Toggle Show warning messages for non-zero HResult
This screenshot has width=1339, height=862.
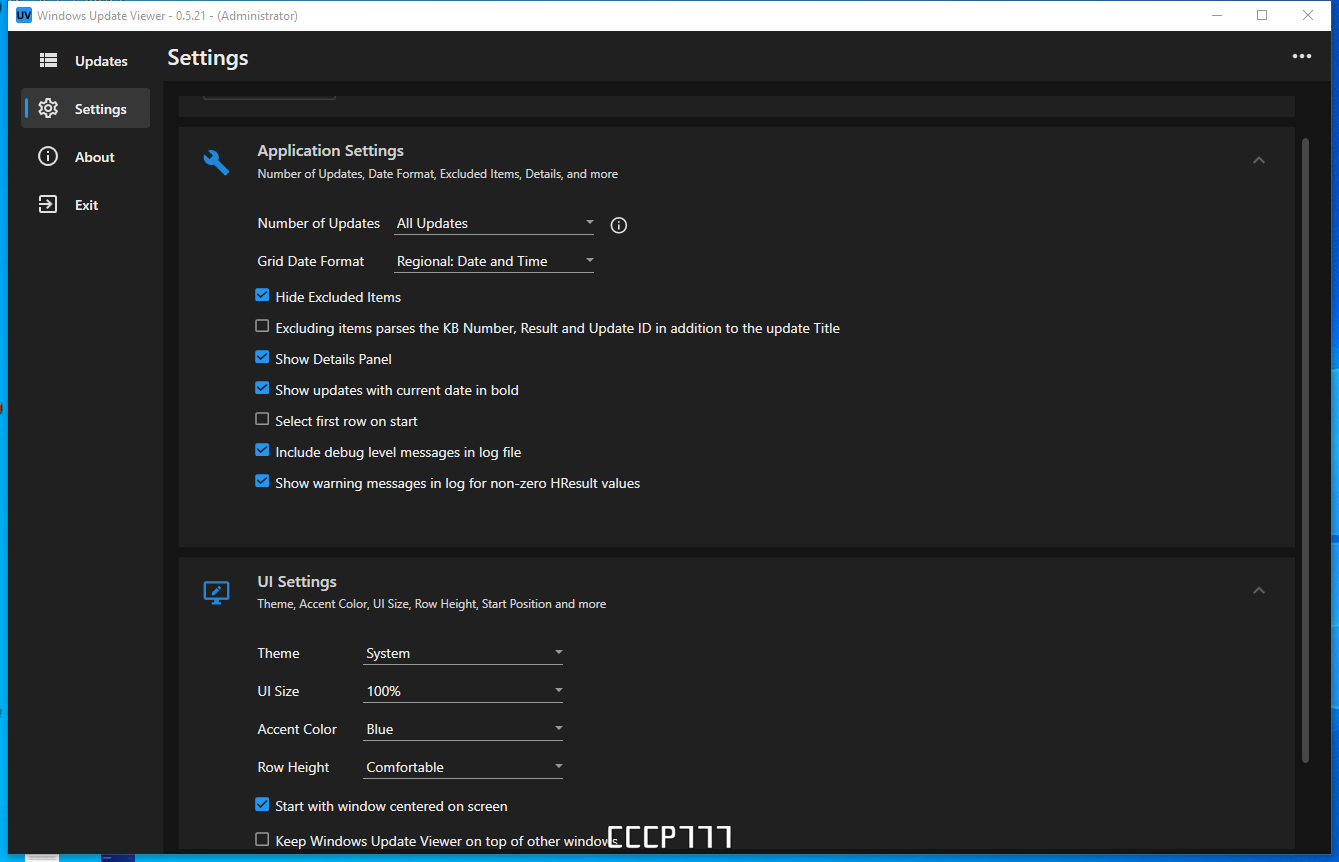[262, 481]
